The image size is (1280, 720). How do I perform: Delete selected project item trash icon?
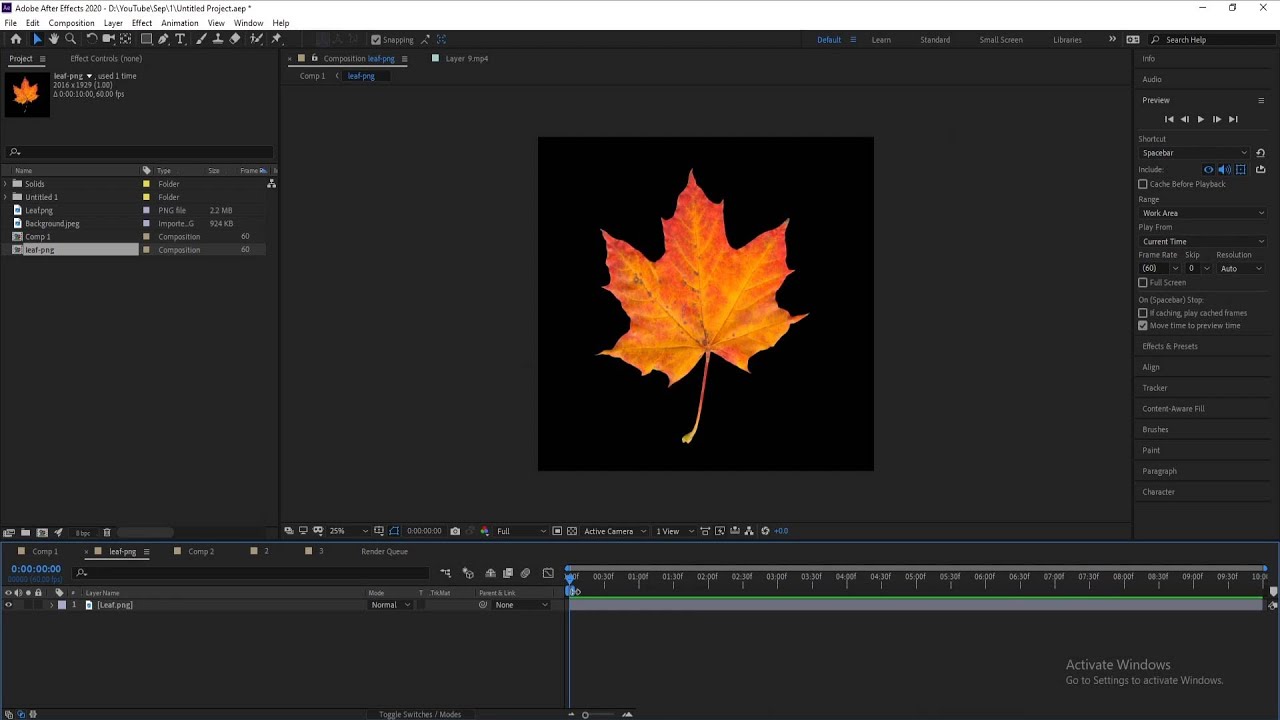(x=107, y=532)
